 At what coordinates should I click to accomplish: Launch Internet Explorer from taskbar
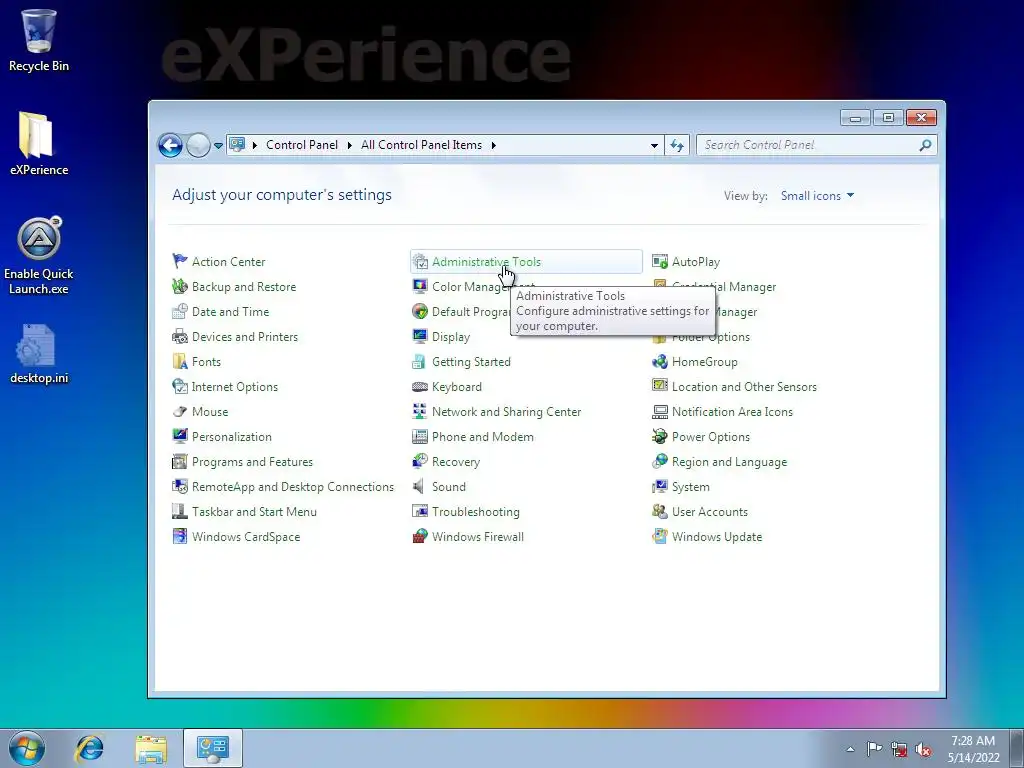tap(89, 748)
